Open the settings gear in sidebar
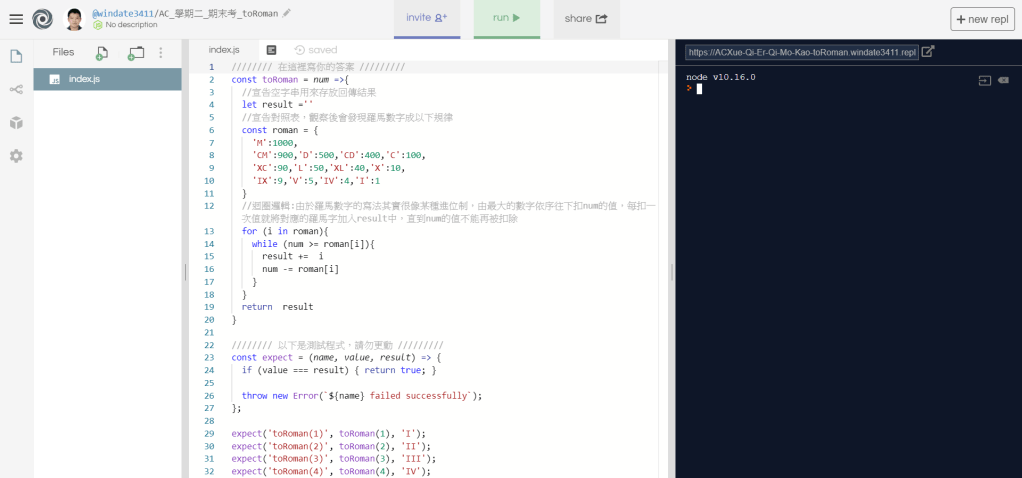The width and height of the screenshot is (1022, 478). (16, 156)
